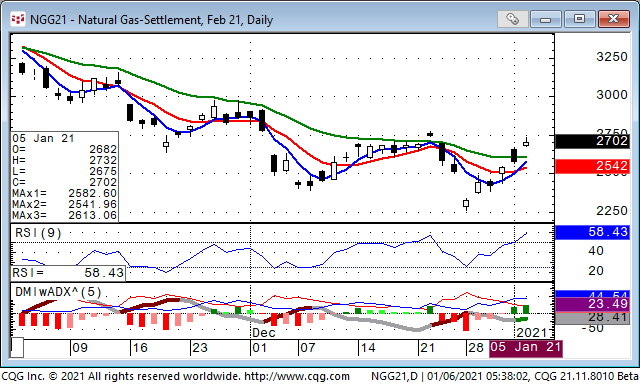Click the black 2702 last price tag
The width and height of the screenshot is (640, 384).
(x=592, y=141)
